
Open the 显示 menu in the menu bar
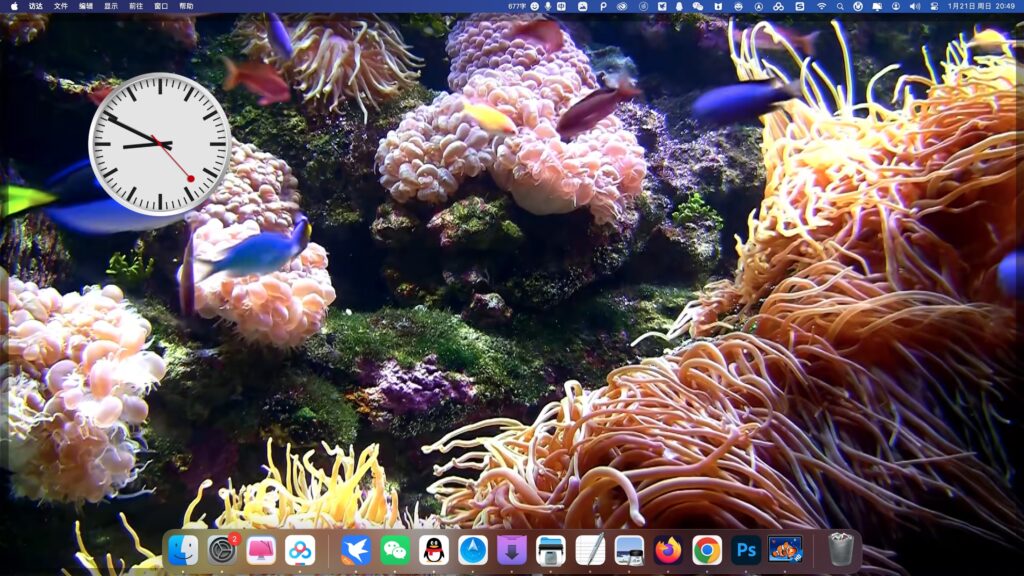[x=110, y=8]
